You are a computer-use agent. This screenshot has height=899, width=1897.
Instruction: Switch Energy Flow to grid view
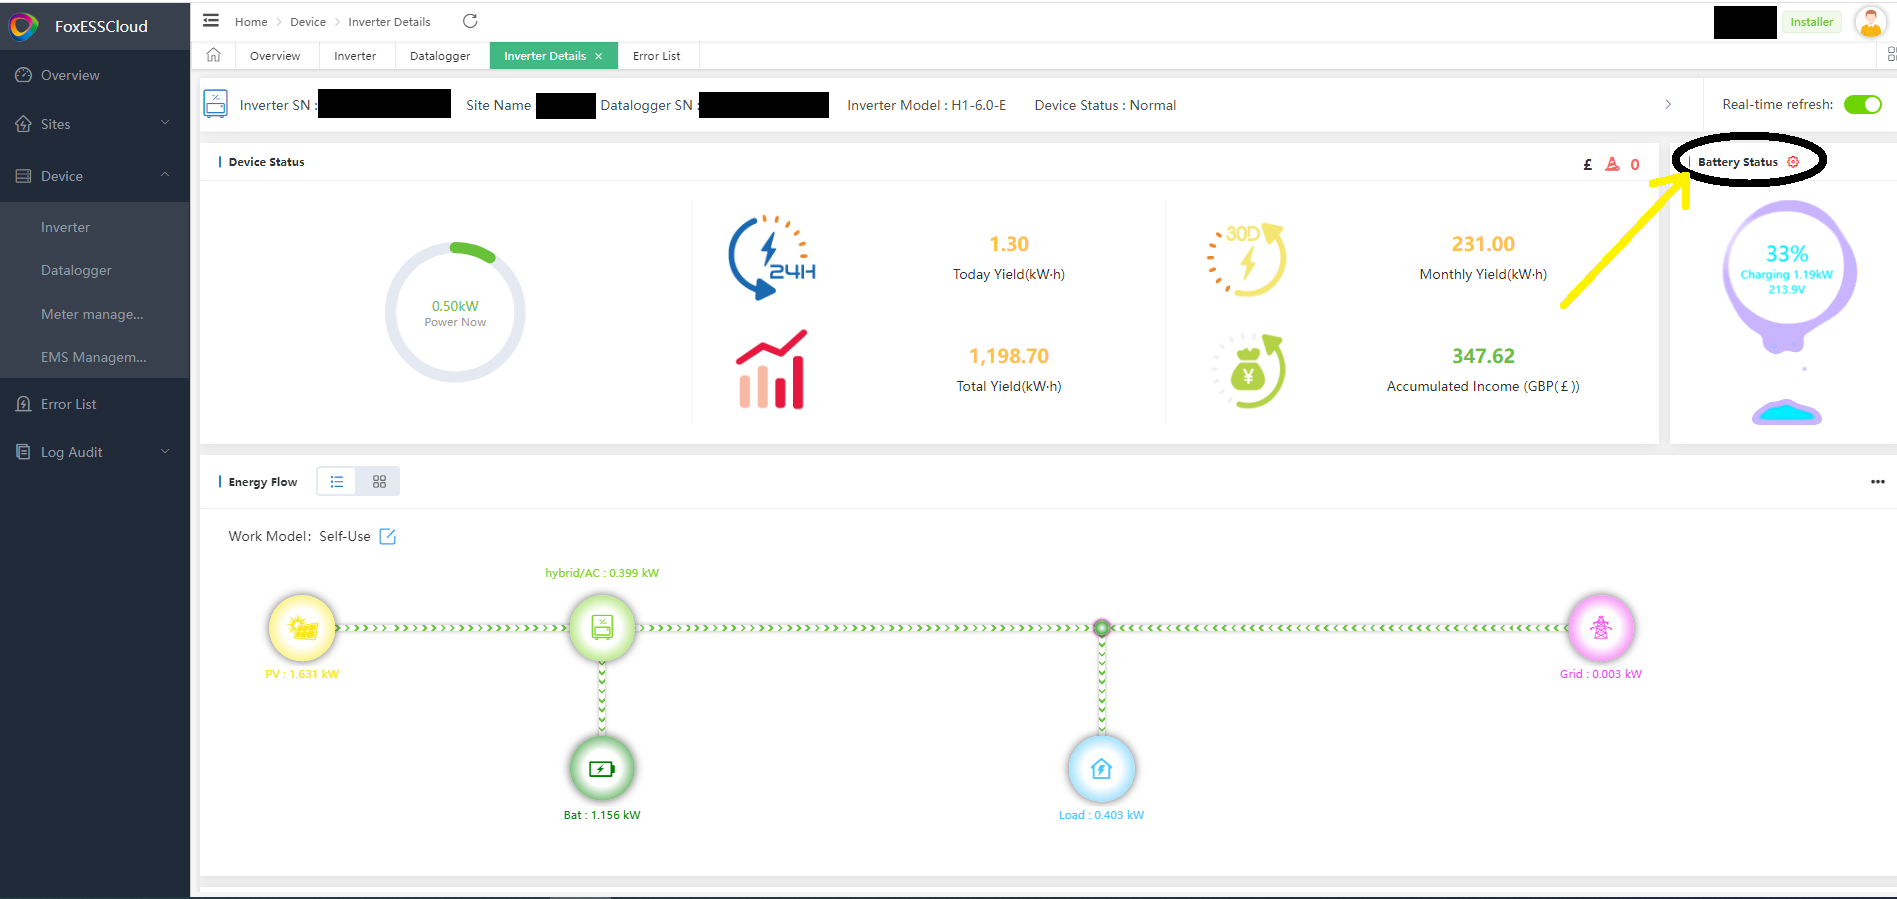click(x=379, y=482)
